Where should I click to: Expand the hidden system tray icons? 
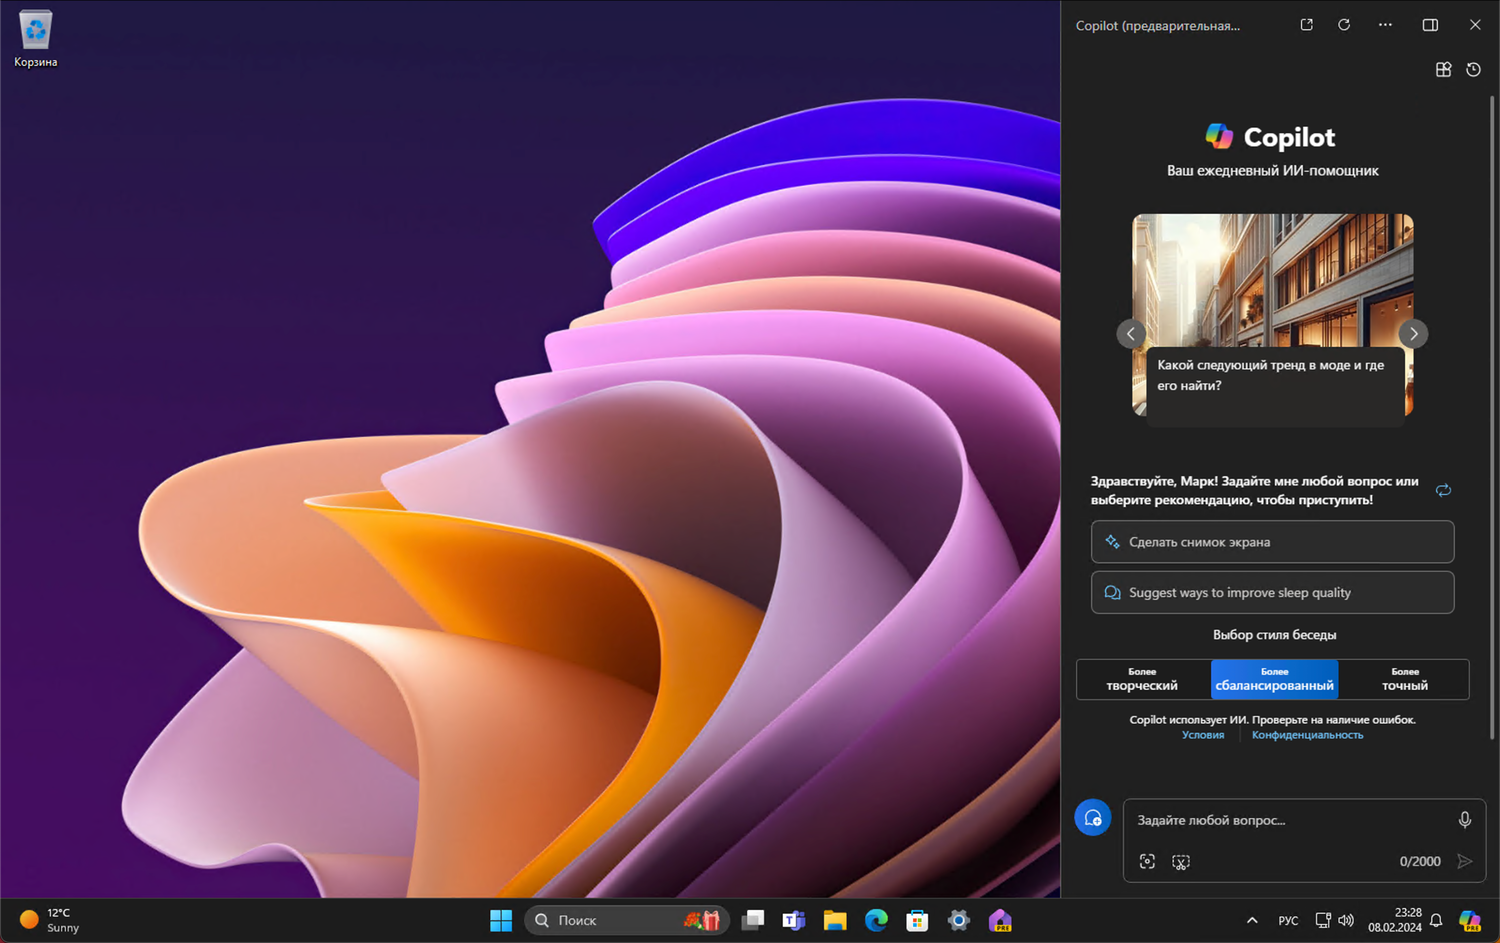1252,920
